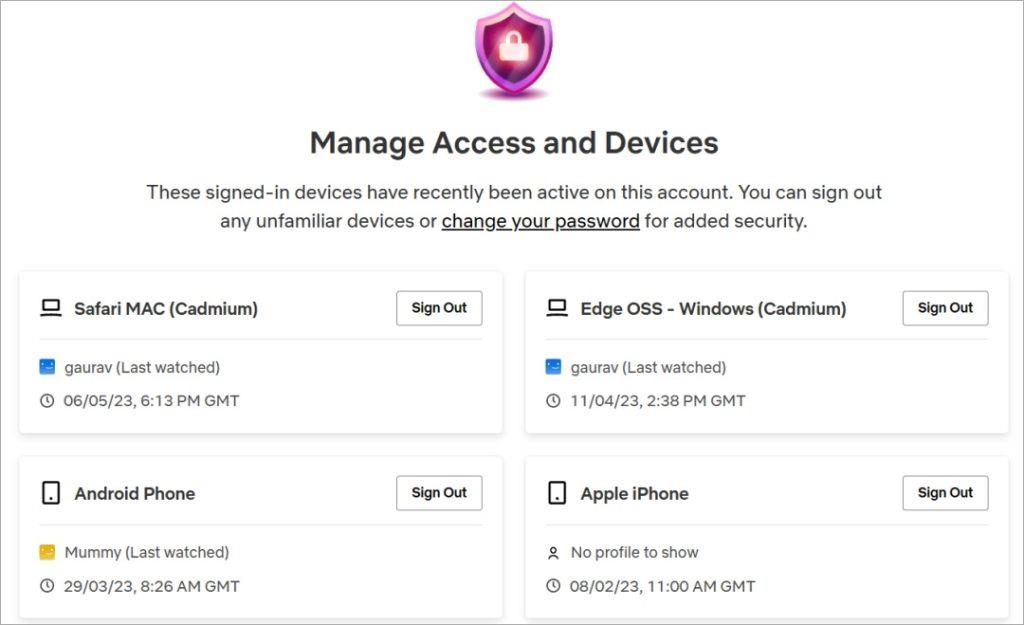Click gaurav's blue profile avatar in Safari card
Image resolution: width=1024 pixels, height=625 pixels.
point(47,367)
